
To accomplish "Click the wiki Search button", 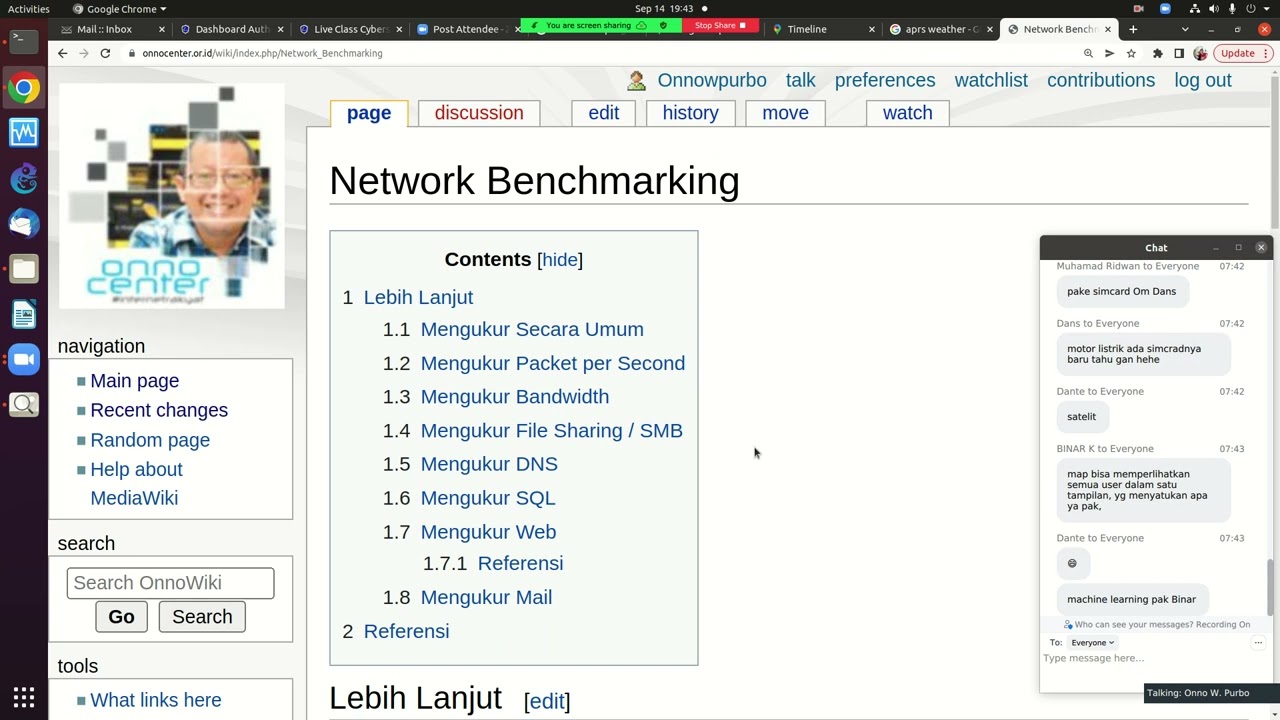I will click(202, 617).
